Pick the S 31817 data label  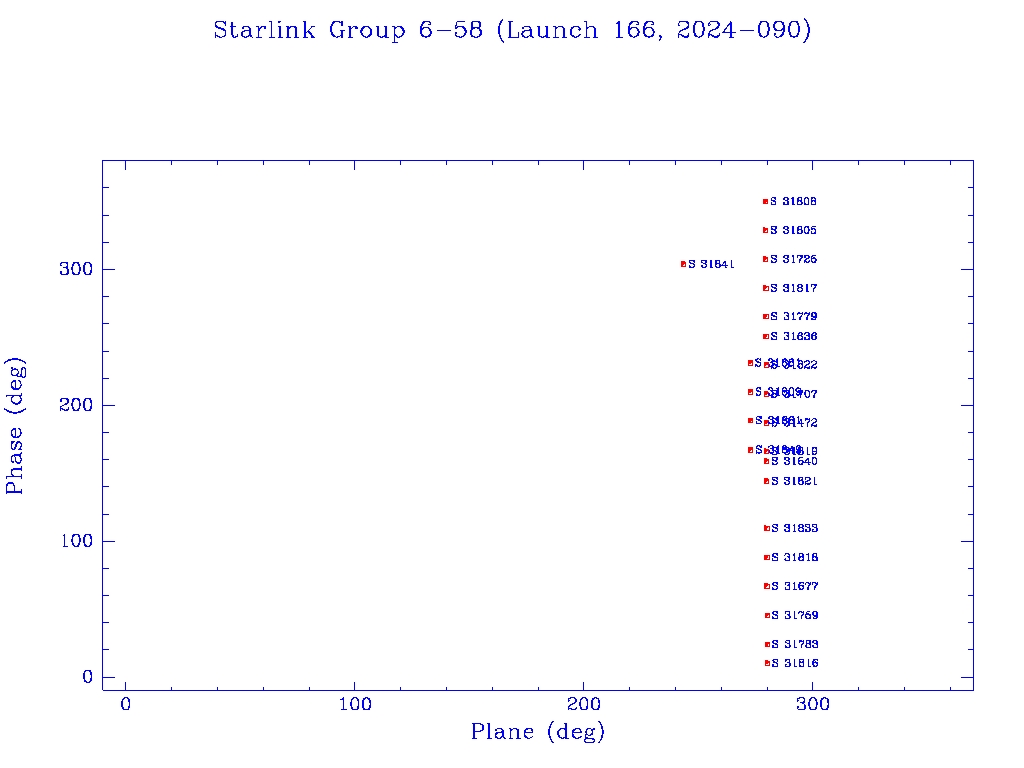tap(793, 288)
